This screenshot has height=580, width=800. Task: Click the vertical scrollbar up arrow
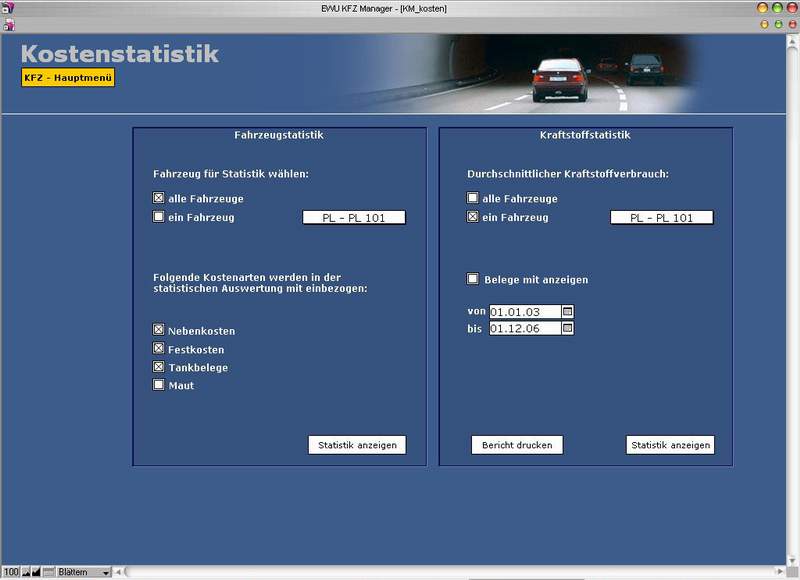click(792, 41)
